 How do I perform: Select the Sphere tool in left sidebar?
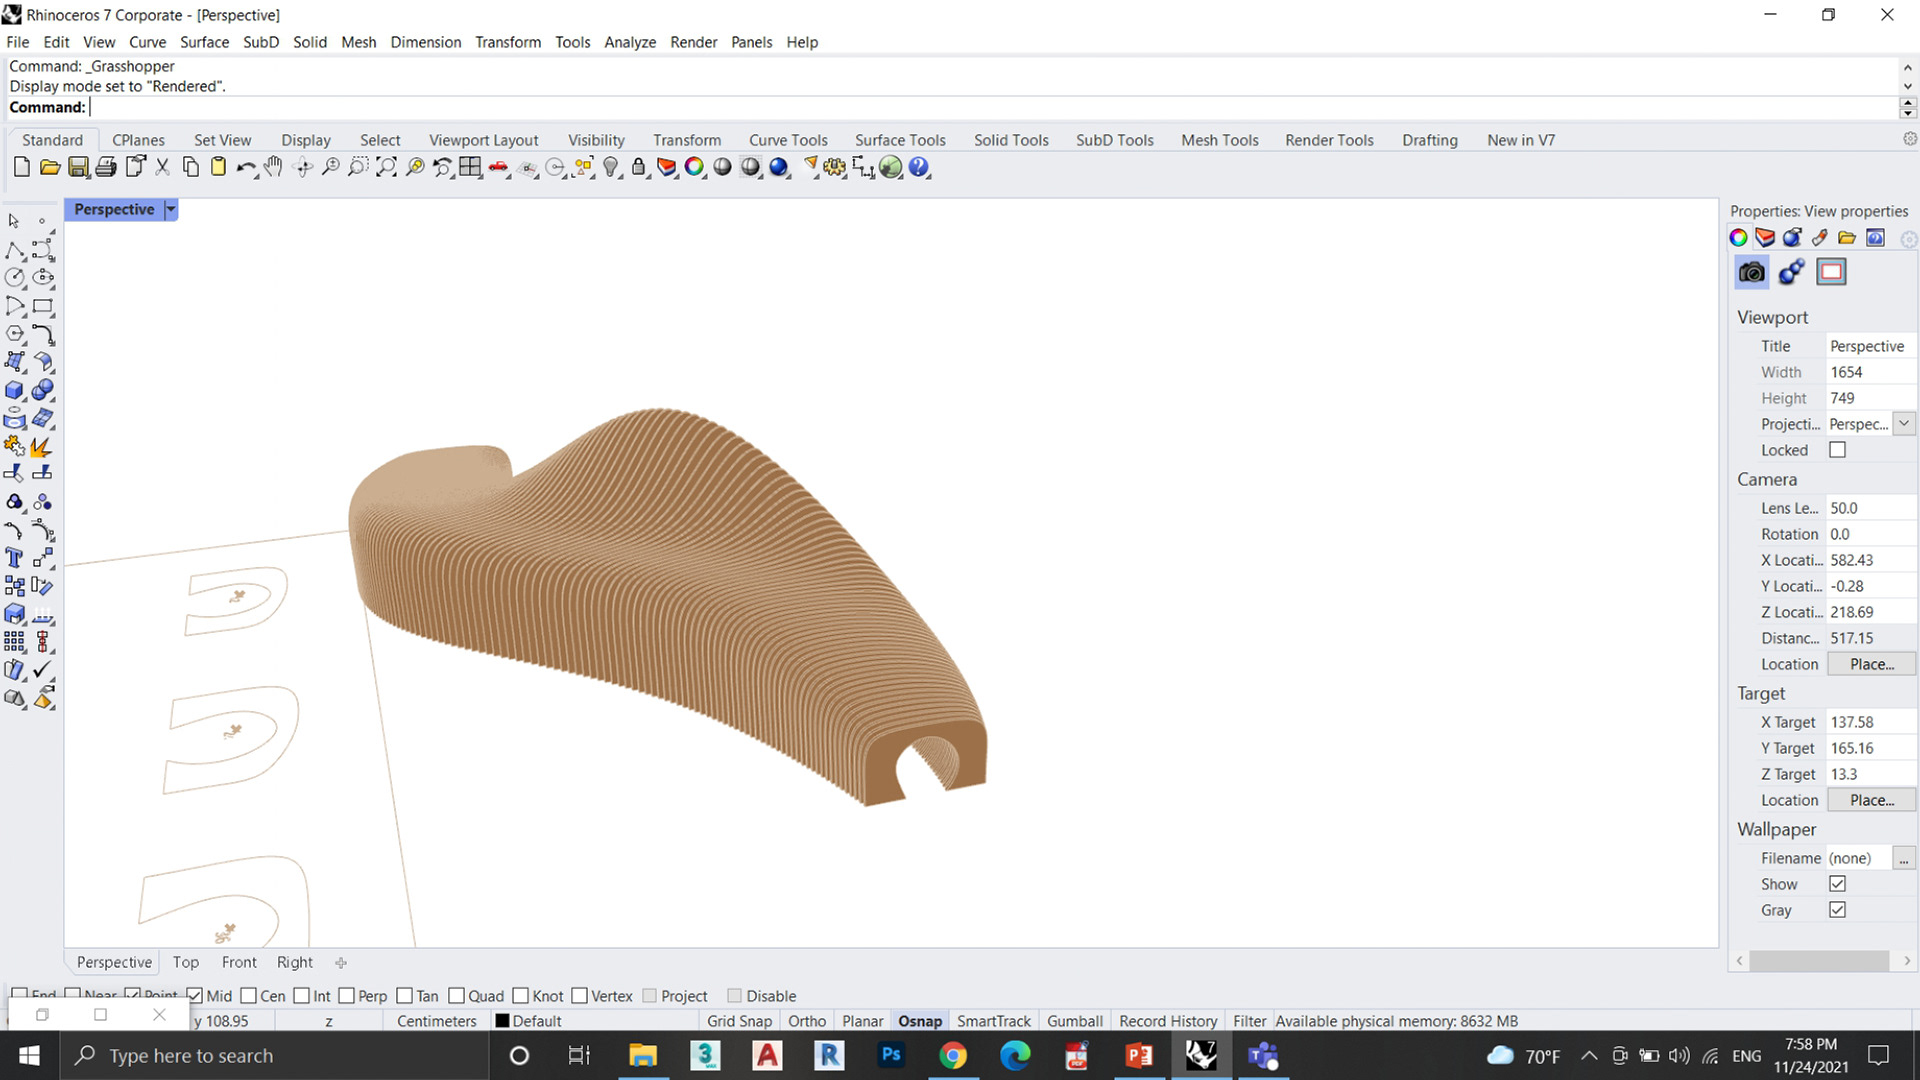pyautogui.click(x=44, y=390)
